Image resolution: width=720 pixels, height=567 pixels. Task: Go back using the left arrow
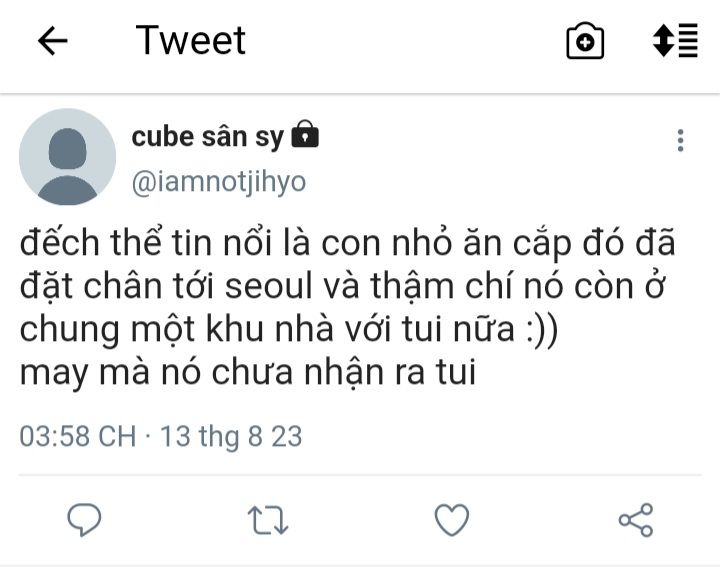click(53, 41)
